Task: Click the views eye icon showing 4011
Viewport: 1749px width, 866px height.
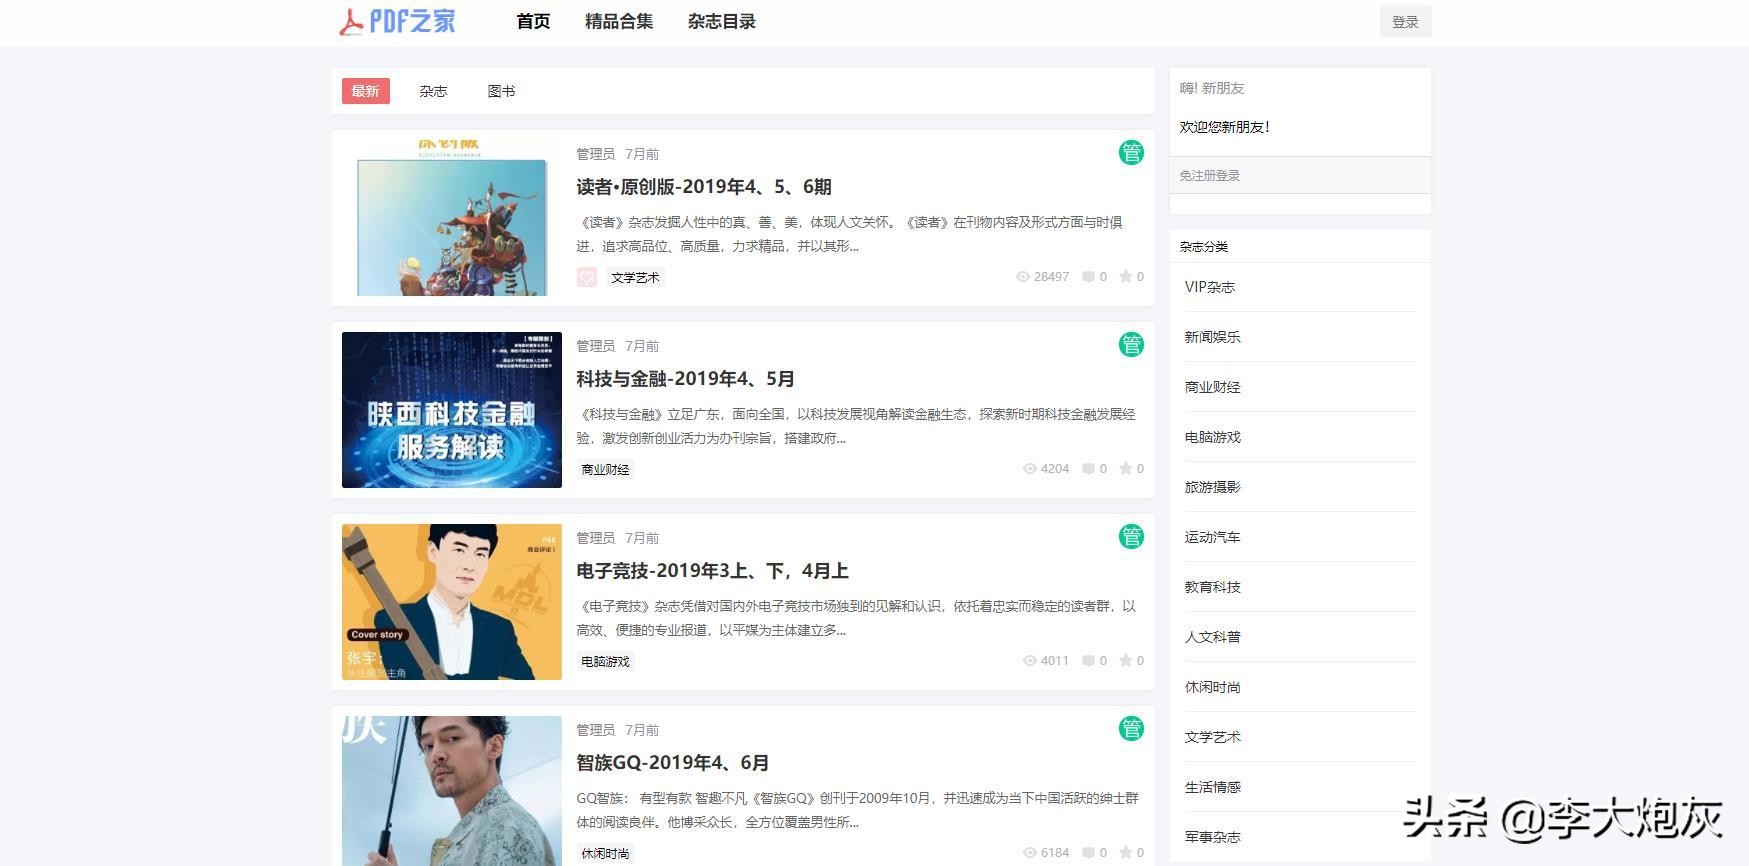Action: pos(1030,661)
